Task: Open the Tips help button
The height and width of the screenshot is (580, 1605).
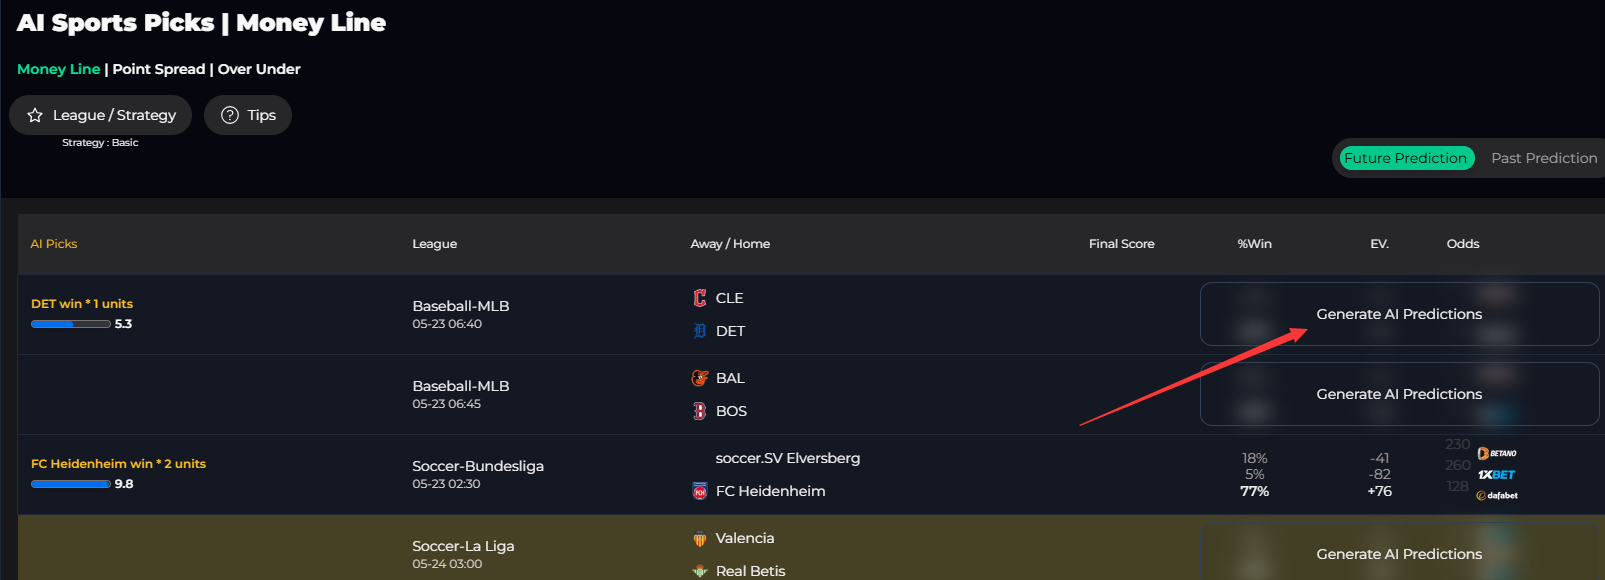Action: (248, 115)
